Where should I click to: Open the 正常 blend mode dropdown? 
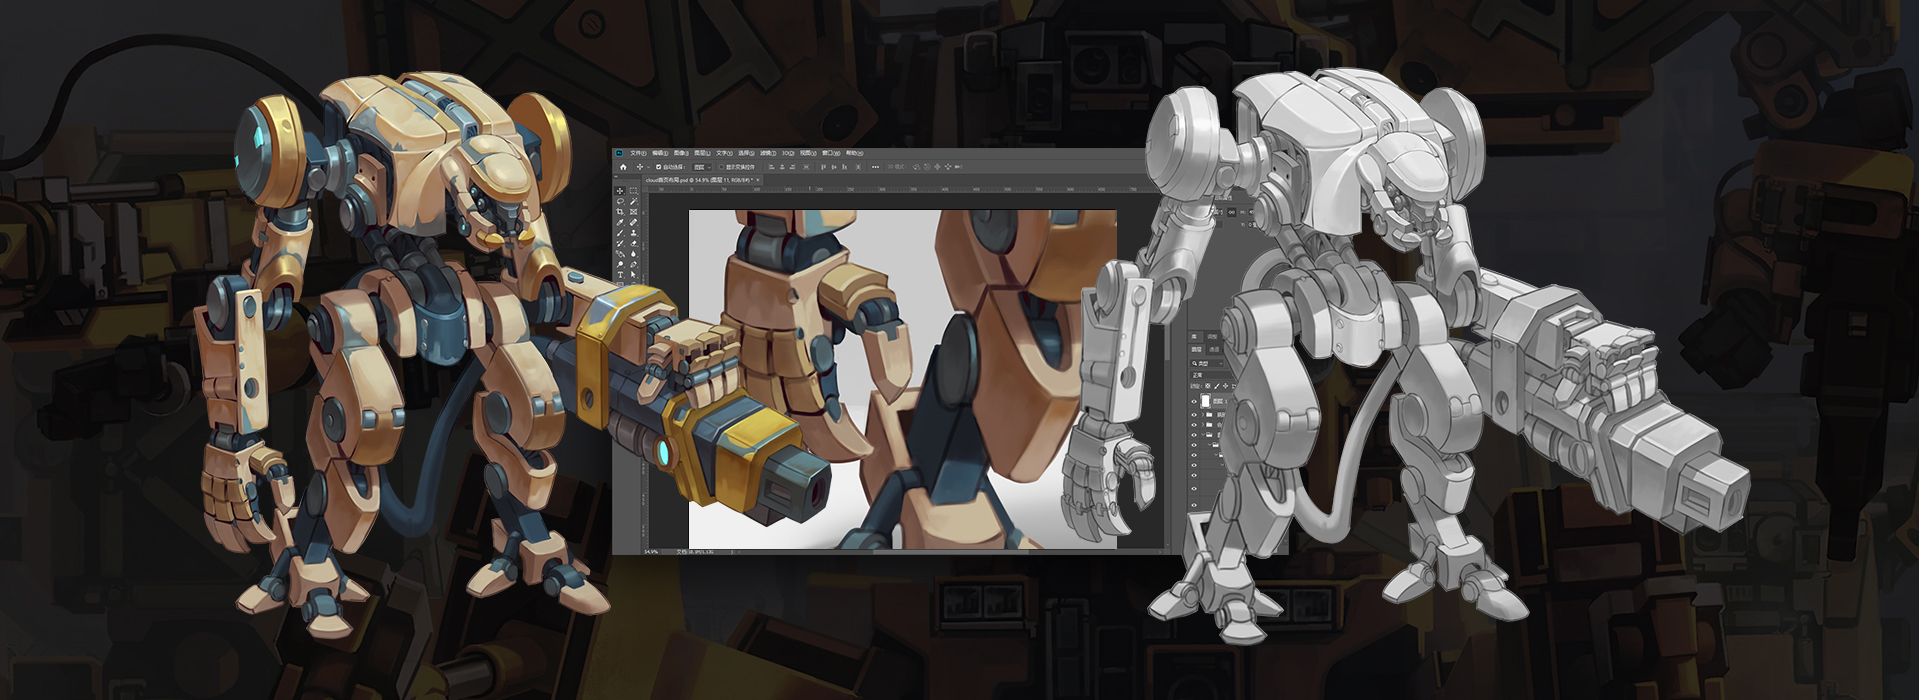click(1209, 375)
